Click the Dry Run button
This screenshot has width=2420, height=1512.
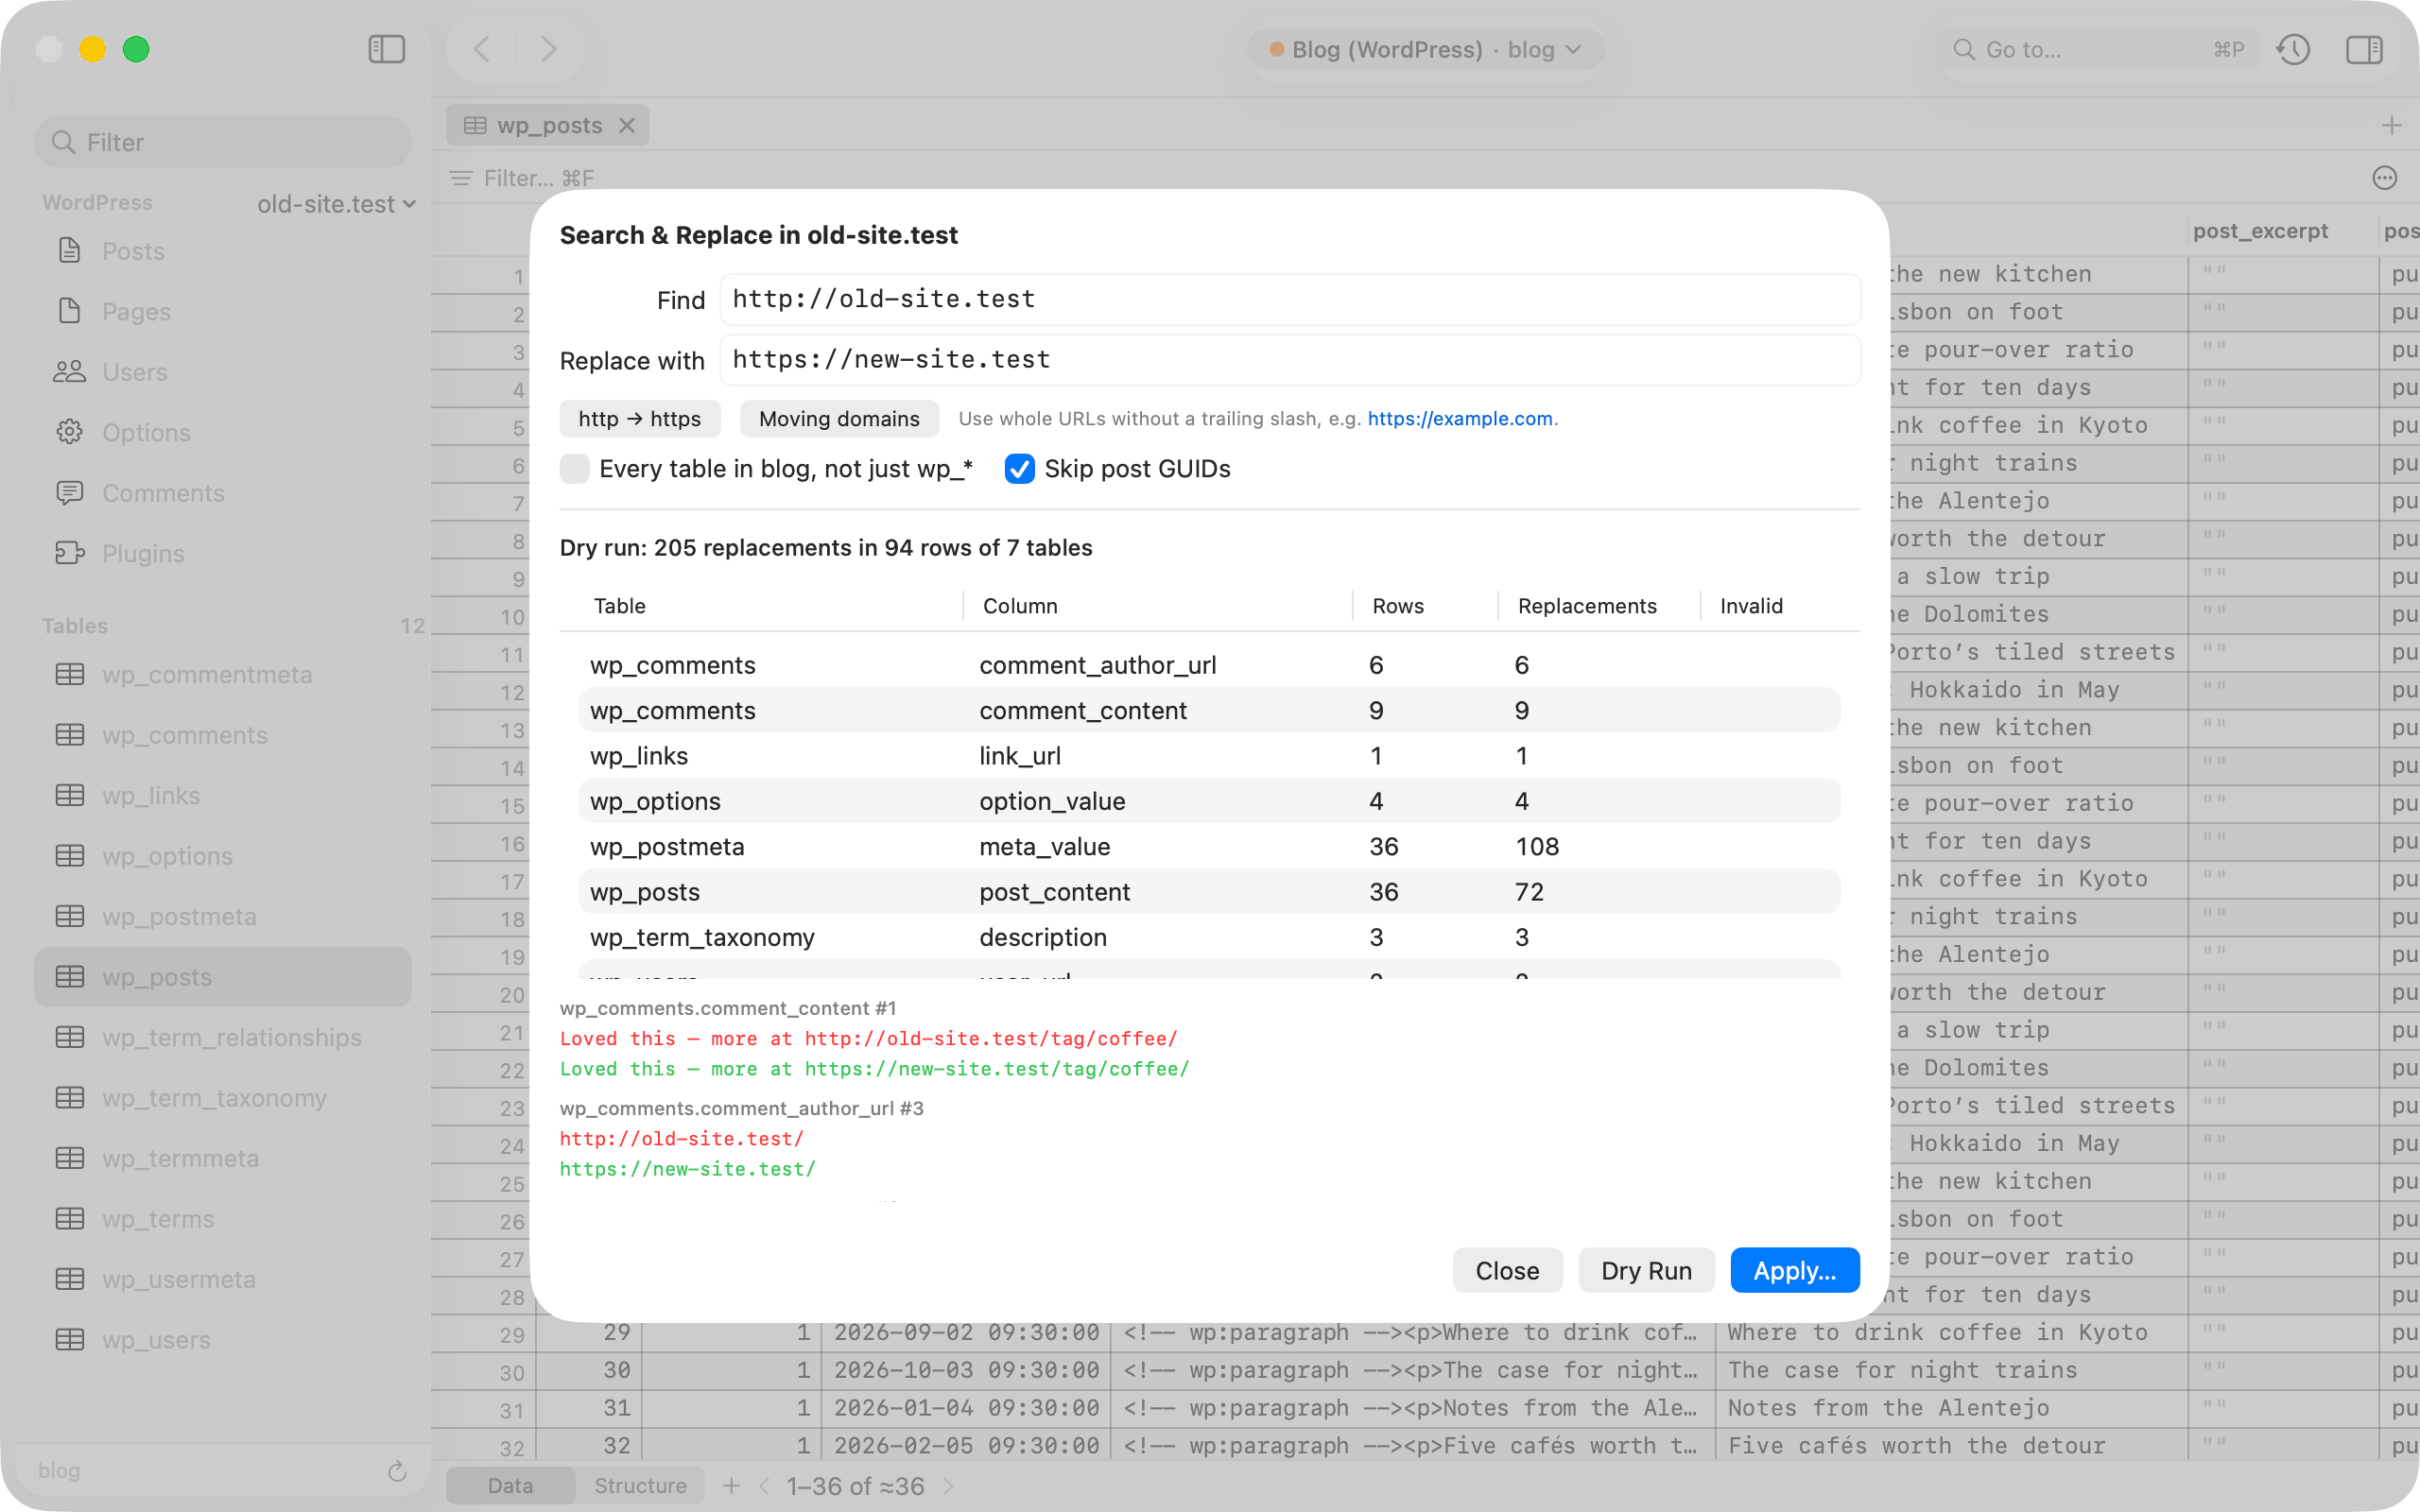[1646, 1270]
